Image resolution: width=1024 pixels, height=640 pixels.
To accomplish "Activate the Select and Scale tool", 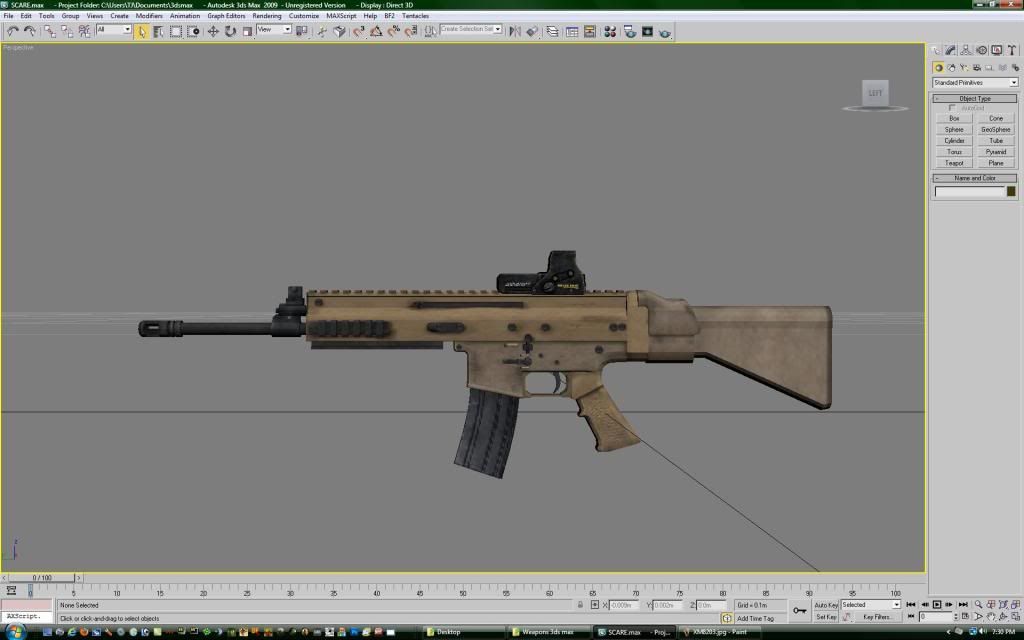I will [247, 31].
